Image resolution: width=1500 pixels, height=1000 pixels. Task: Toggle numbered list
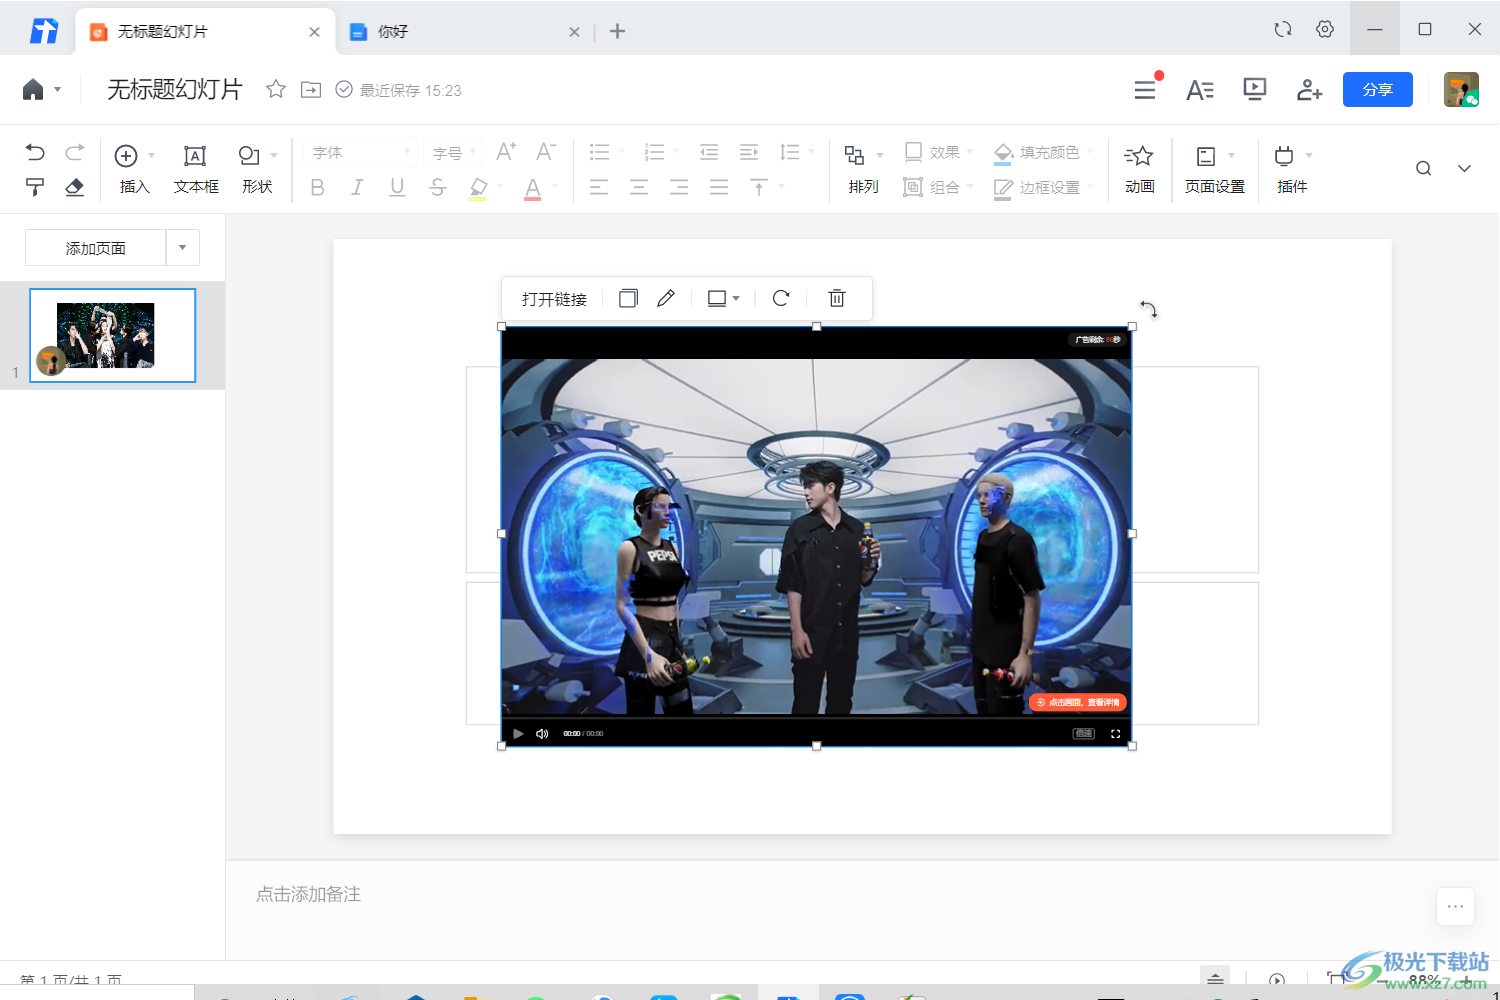click(655, 152)
